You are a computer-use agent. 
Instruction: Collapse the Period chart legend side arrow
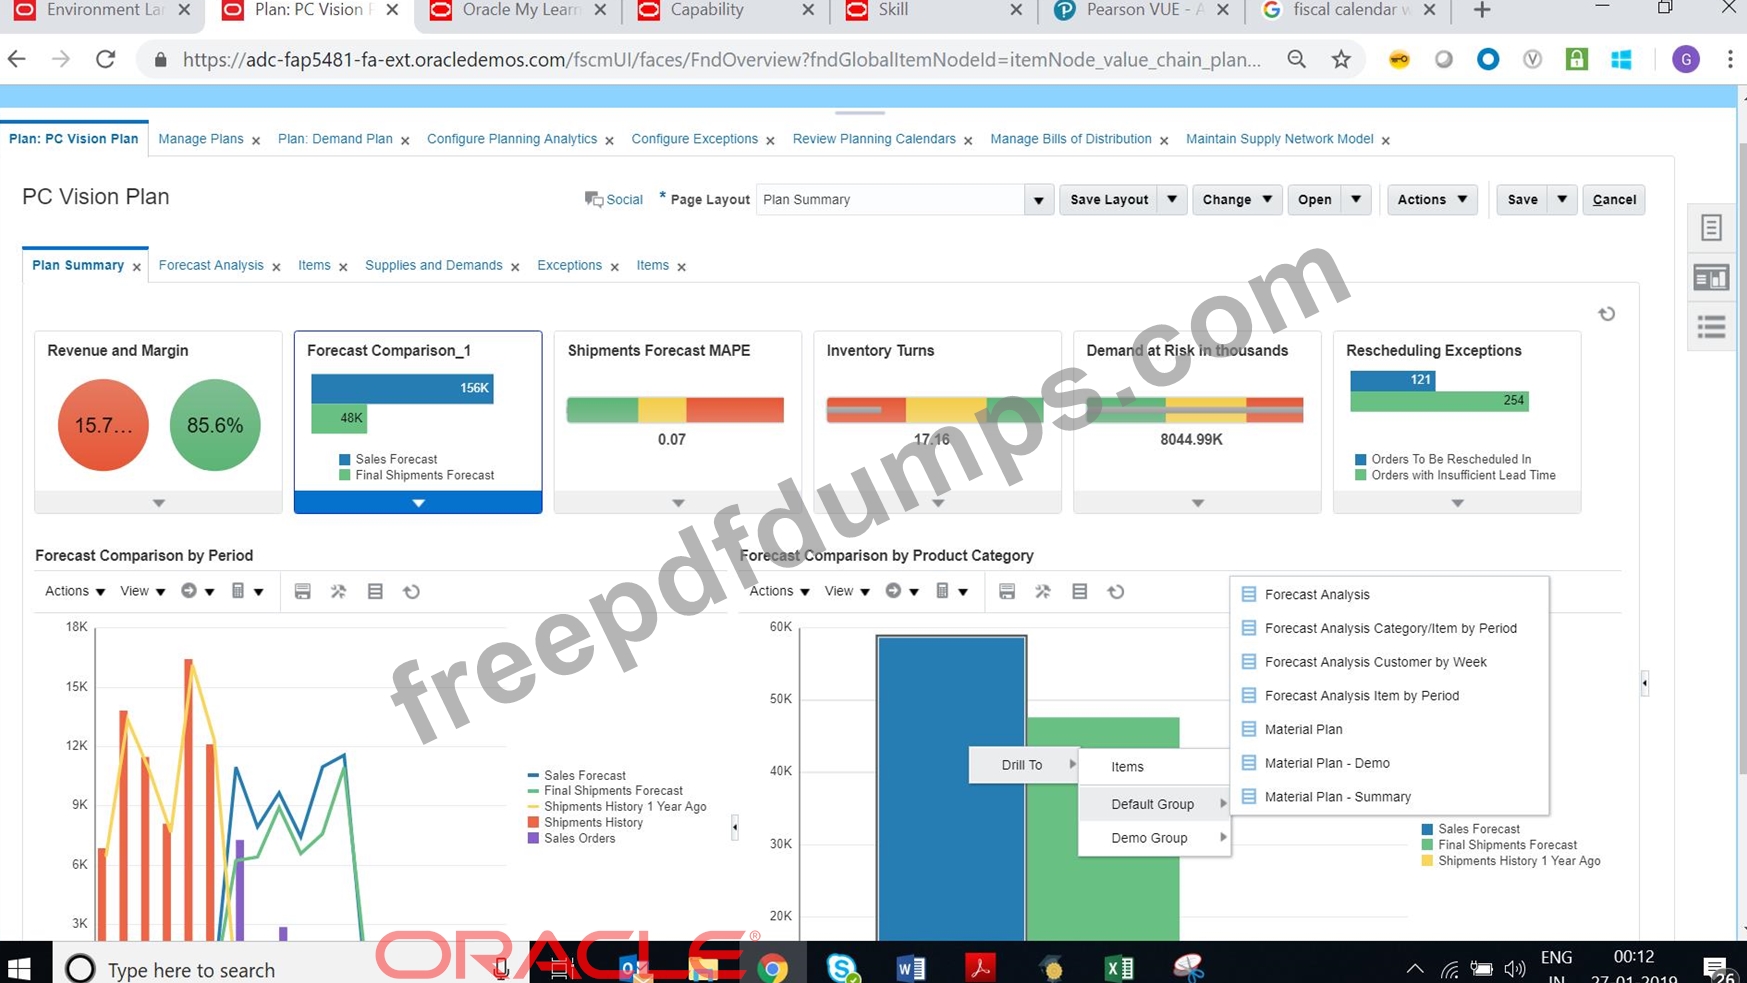pyautogui.click(x=735, y=827)
